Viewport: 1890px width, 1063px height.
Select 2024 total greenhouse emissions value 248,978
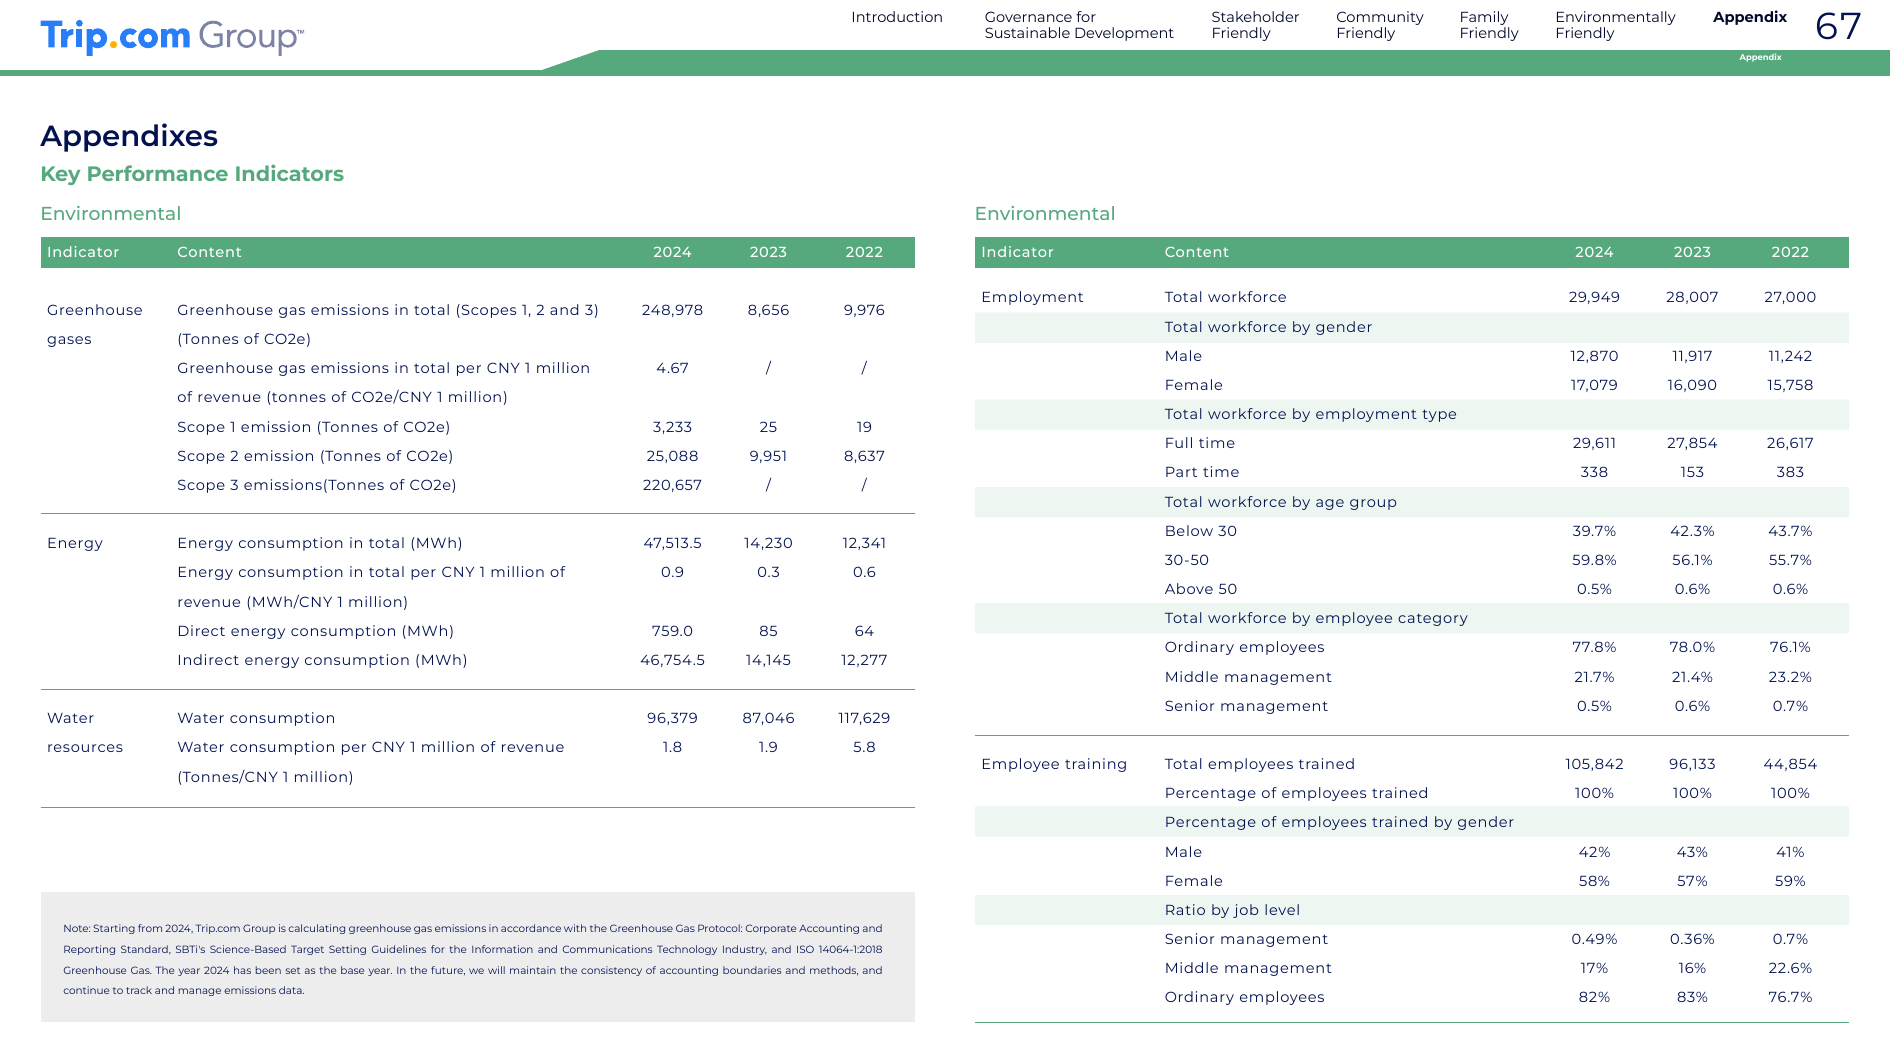tap(672, 310)
